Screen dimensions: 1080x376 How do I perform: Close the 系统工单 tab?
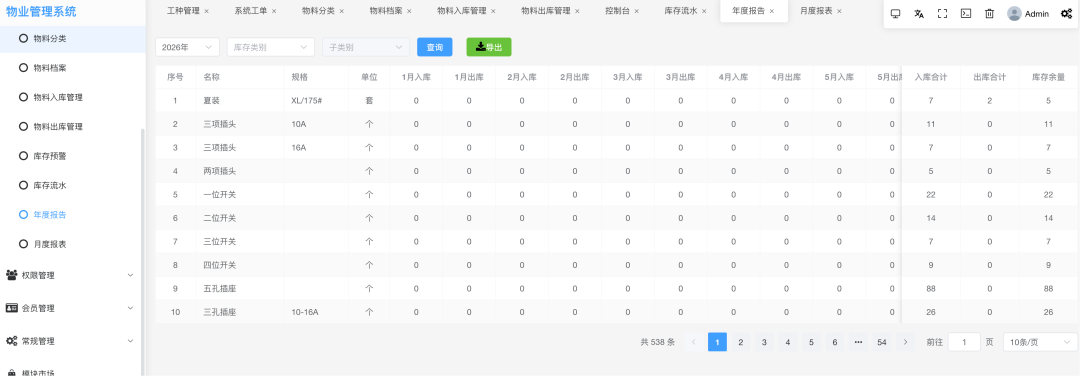pos(274,11)
